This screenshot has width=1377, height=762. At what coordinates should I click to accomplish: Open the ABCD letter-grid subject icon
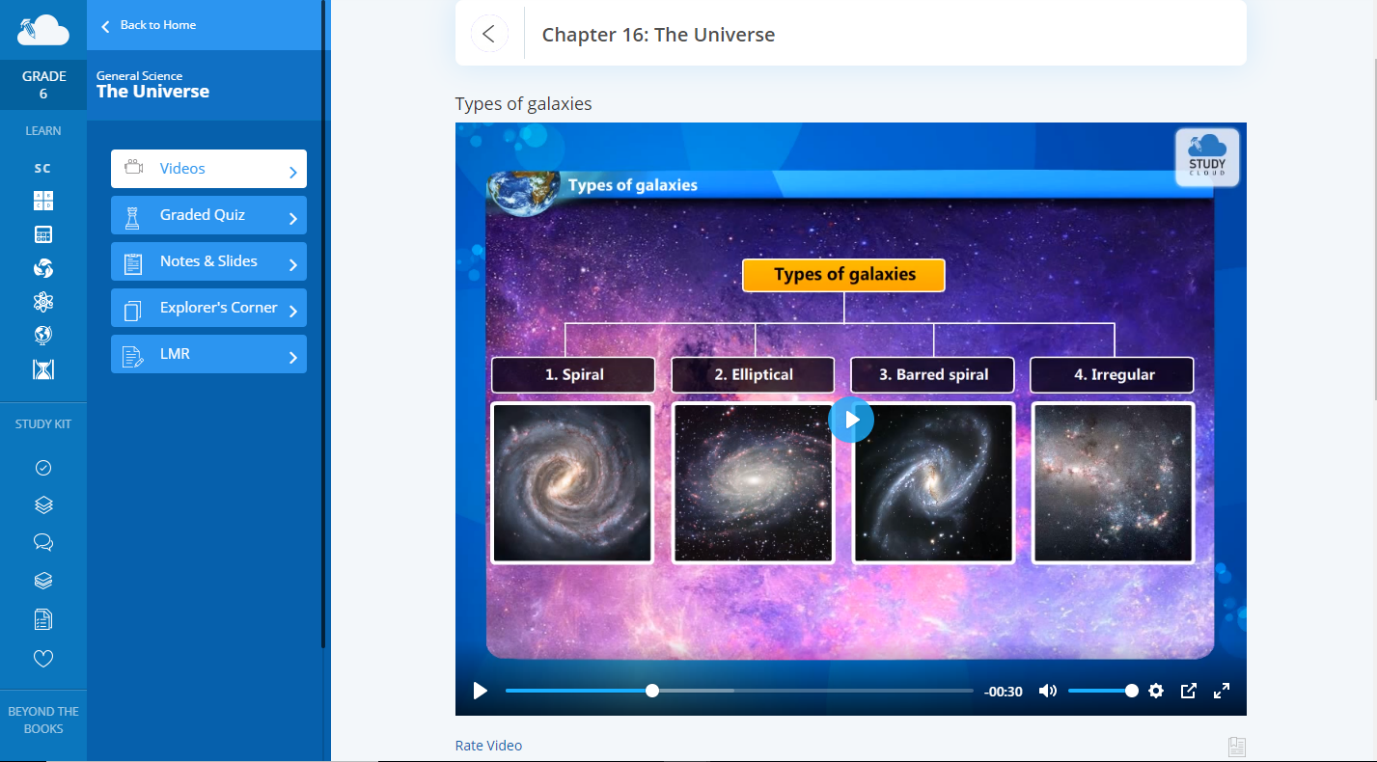click(43, 201)
